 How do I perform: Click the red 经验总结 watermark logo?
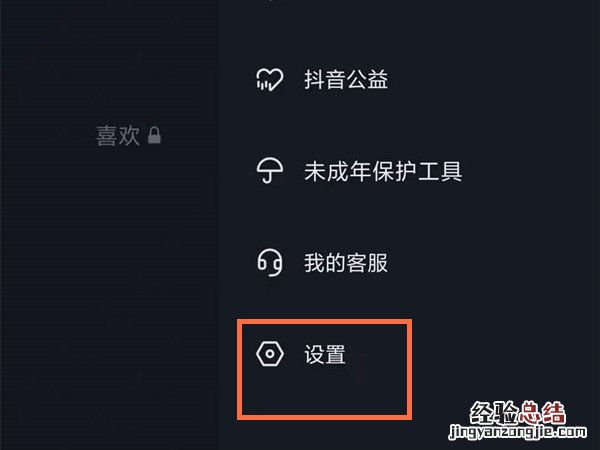pyautogui.click(x=517, y=413)
